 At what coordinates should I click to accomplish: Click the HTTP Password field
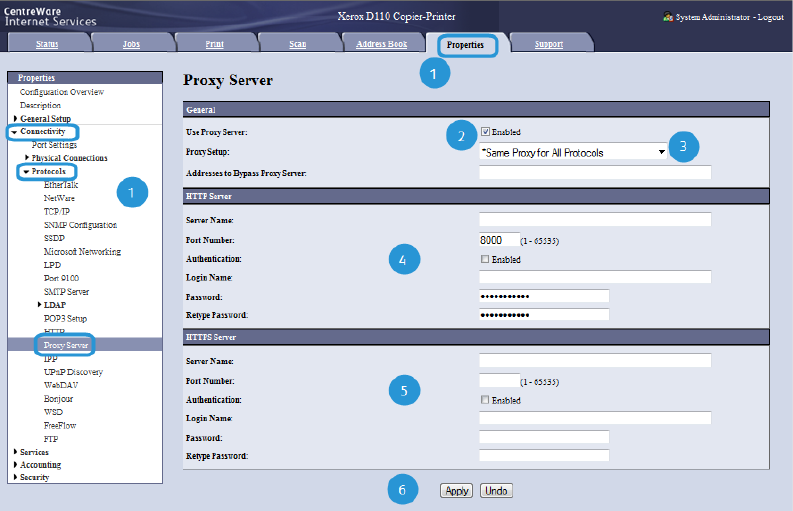(x=544, y=296)
